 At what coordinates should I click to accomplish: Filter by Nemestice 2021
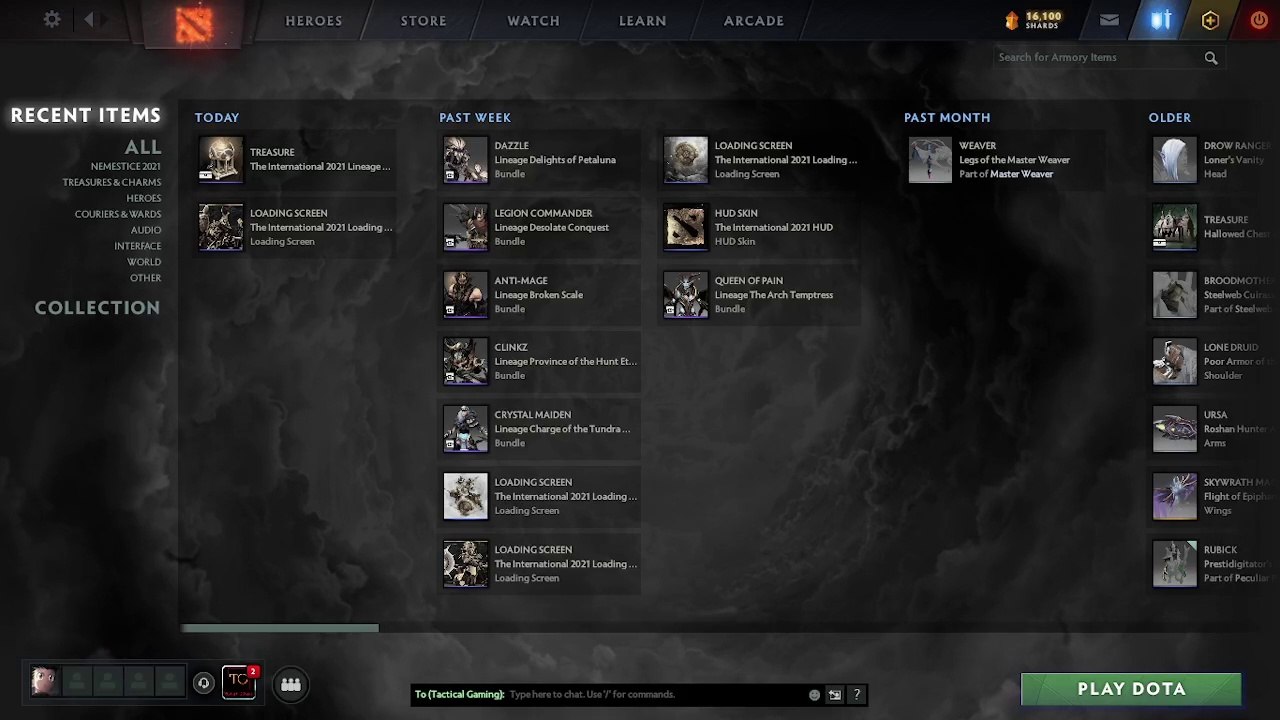[x=126, y=167]
